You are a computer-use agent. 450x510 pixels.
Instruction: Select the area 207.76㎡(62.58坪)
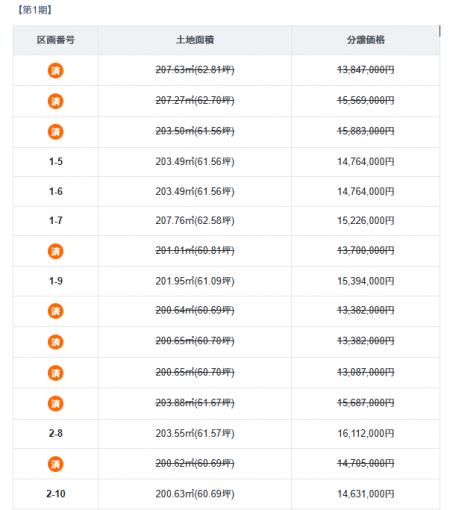point(195,221)
